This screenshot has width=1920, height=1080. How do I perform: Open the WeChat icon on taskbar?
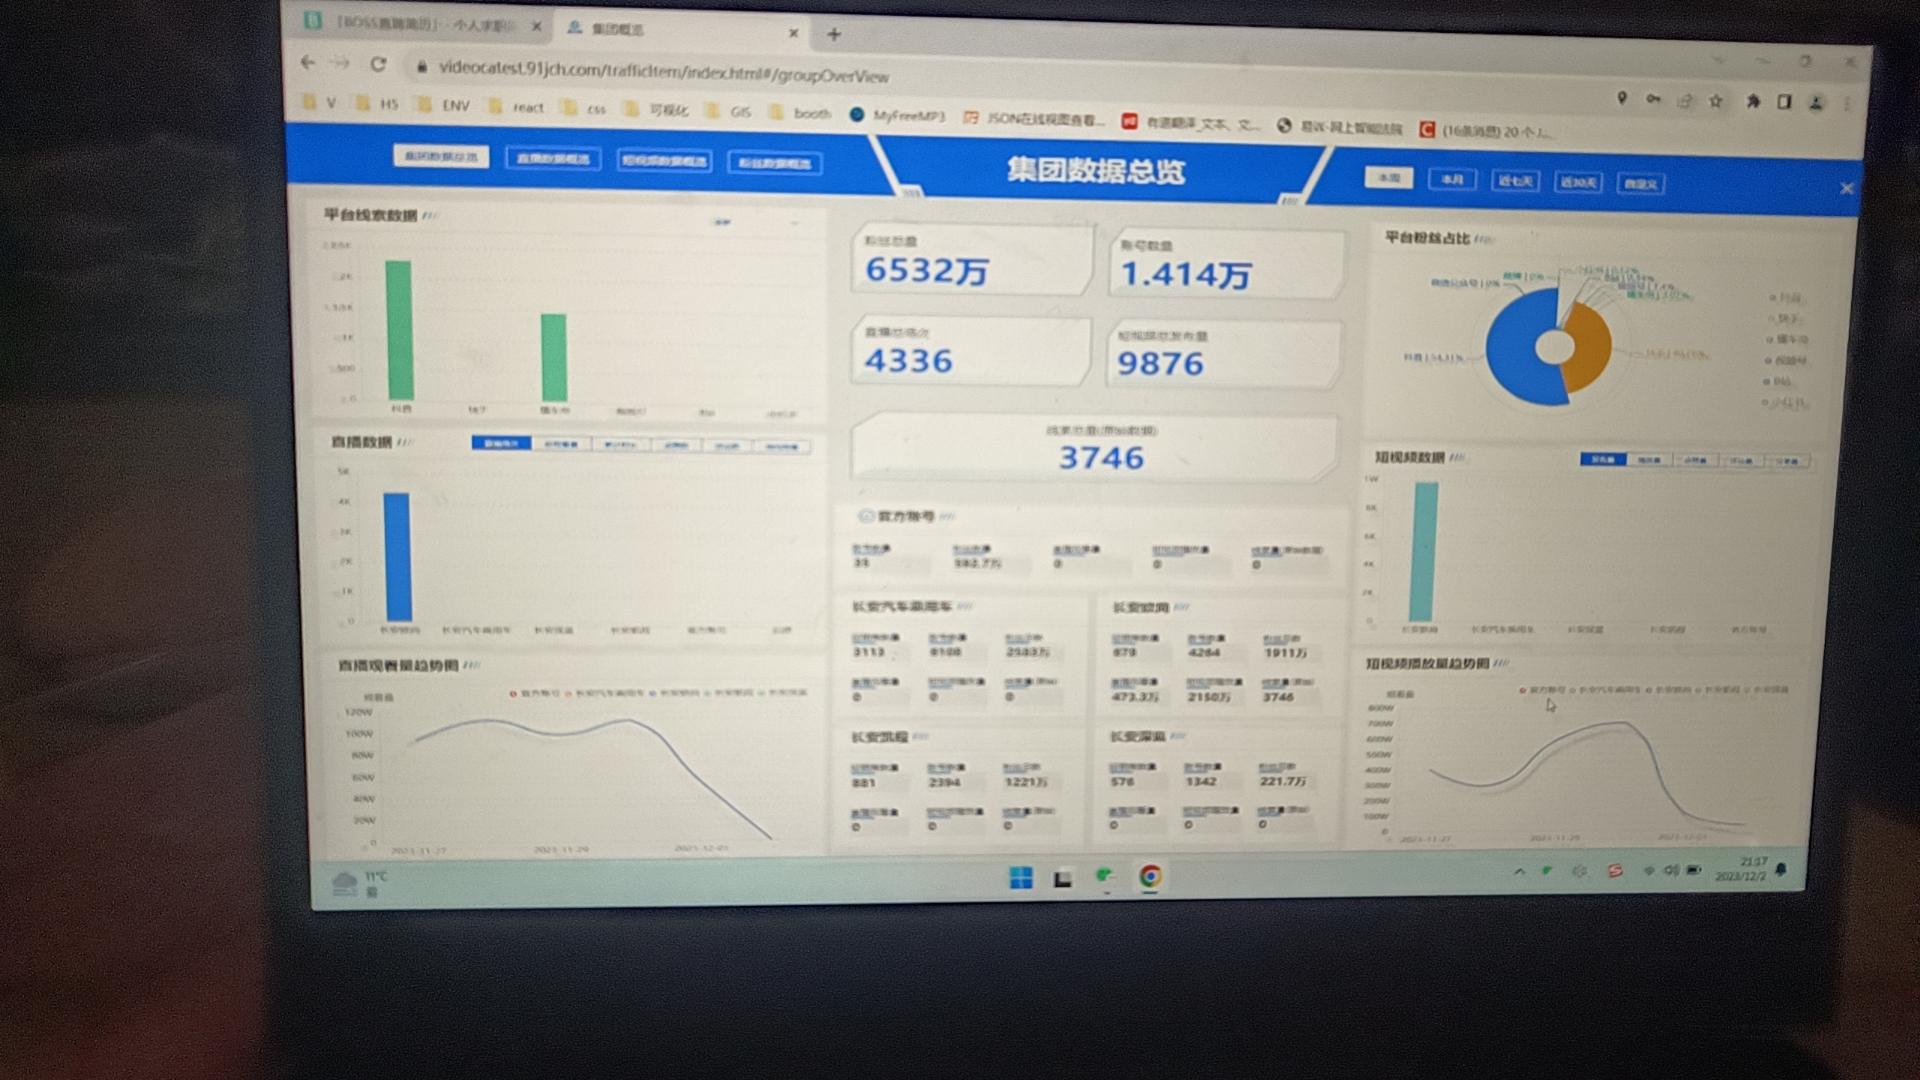[1105, 877]
